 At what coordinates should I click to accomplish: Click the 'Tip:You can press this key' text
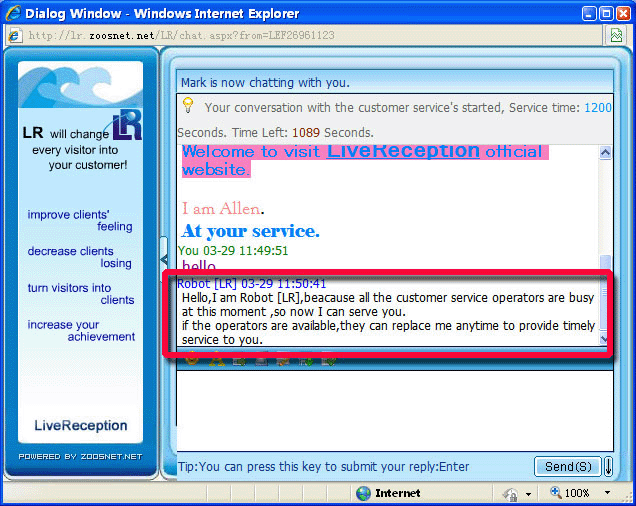323,467
